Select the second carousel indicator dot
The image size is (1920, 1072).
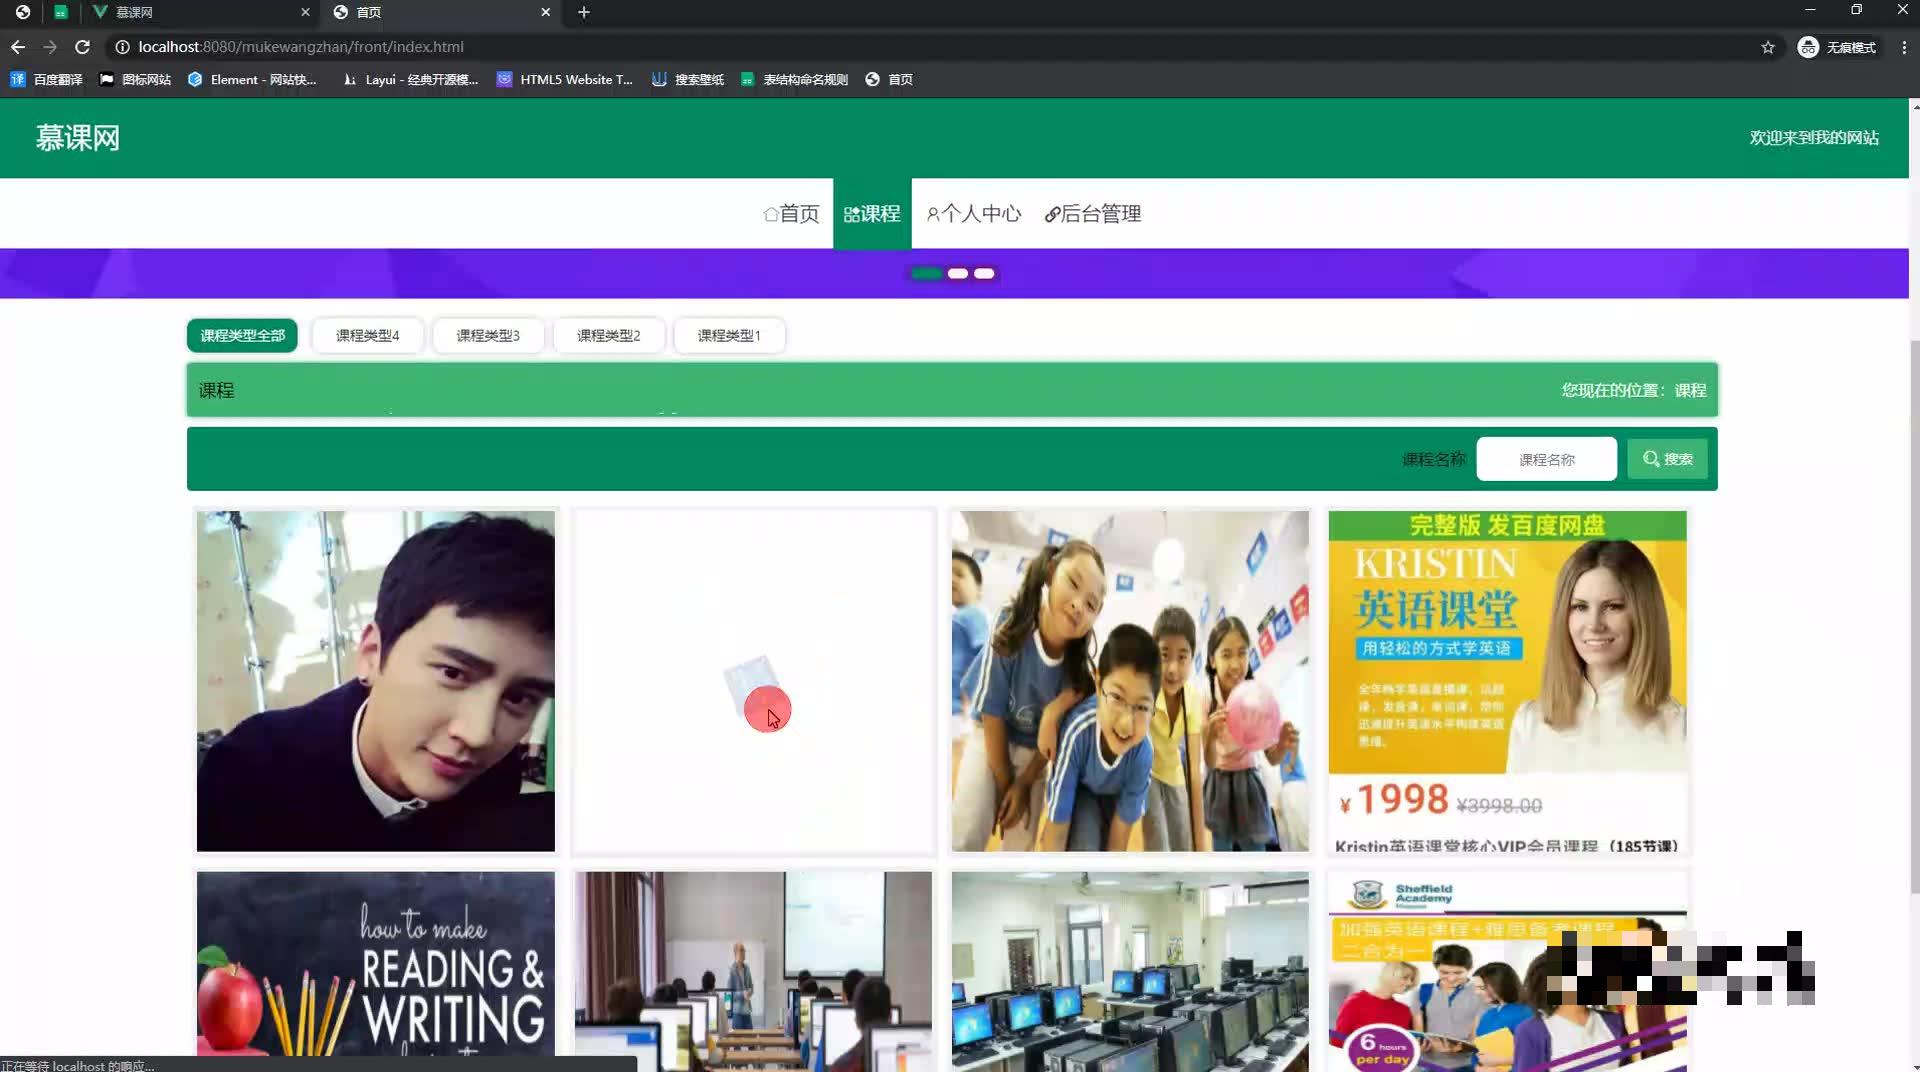(959, 273)
